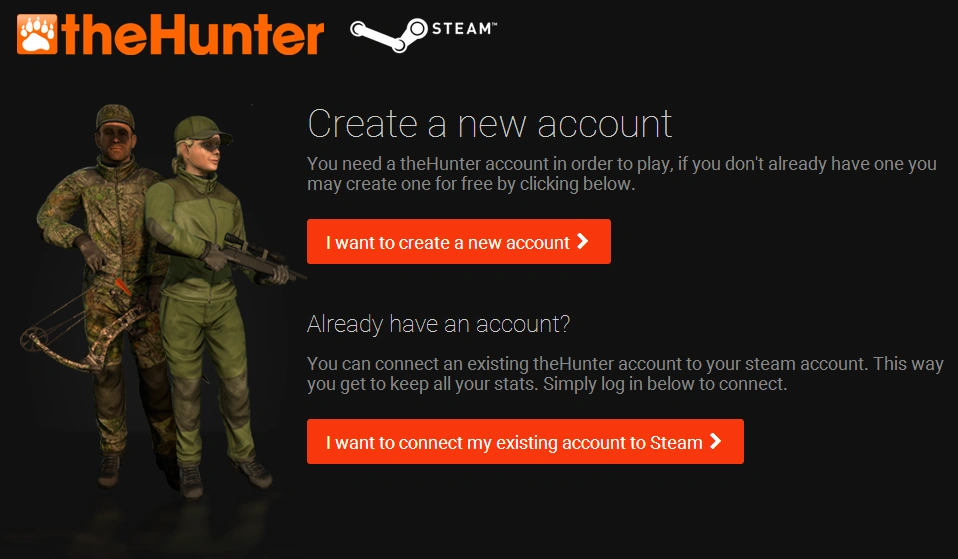Image resolution: width=958 pixels, height=559 pixels.
Task: Click the Steam pipe-and-valve logo icon
Action: coord(389,34)
